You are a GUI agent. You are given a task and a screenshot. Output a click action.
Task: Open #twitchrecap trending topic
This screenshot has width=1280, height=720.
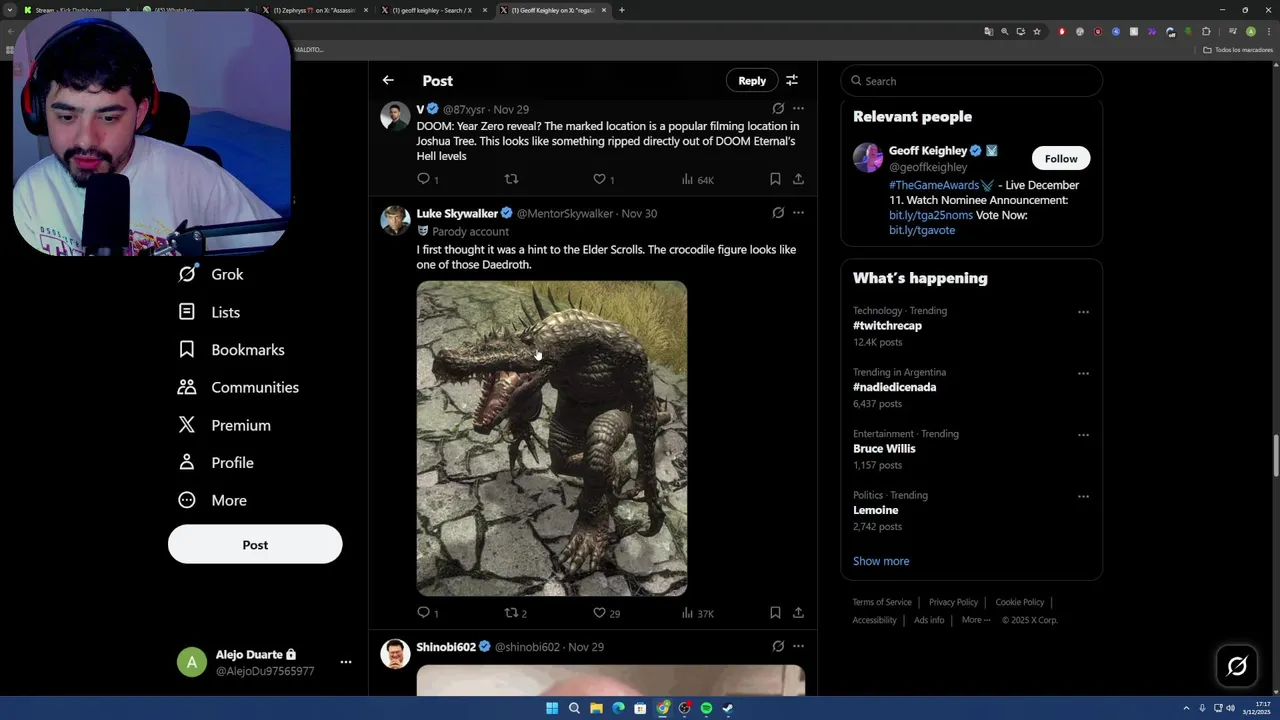click(887, 326)
